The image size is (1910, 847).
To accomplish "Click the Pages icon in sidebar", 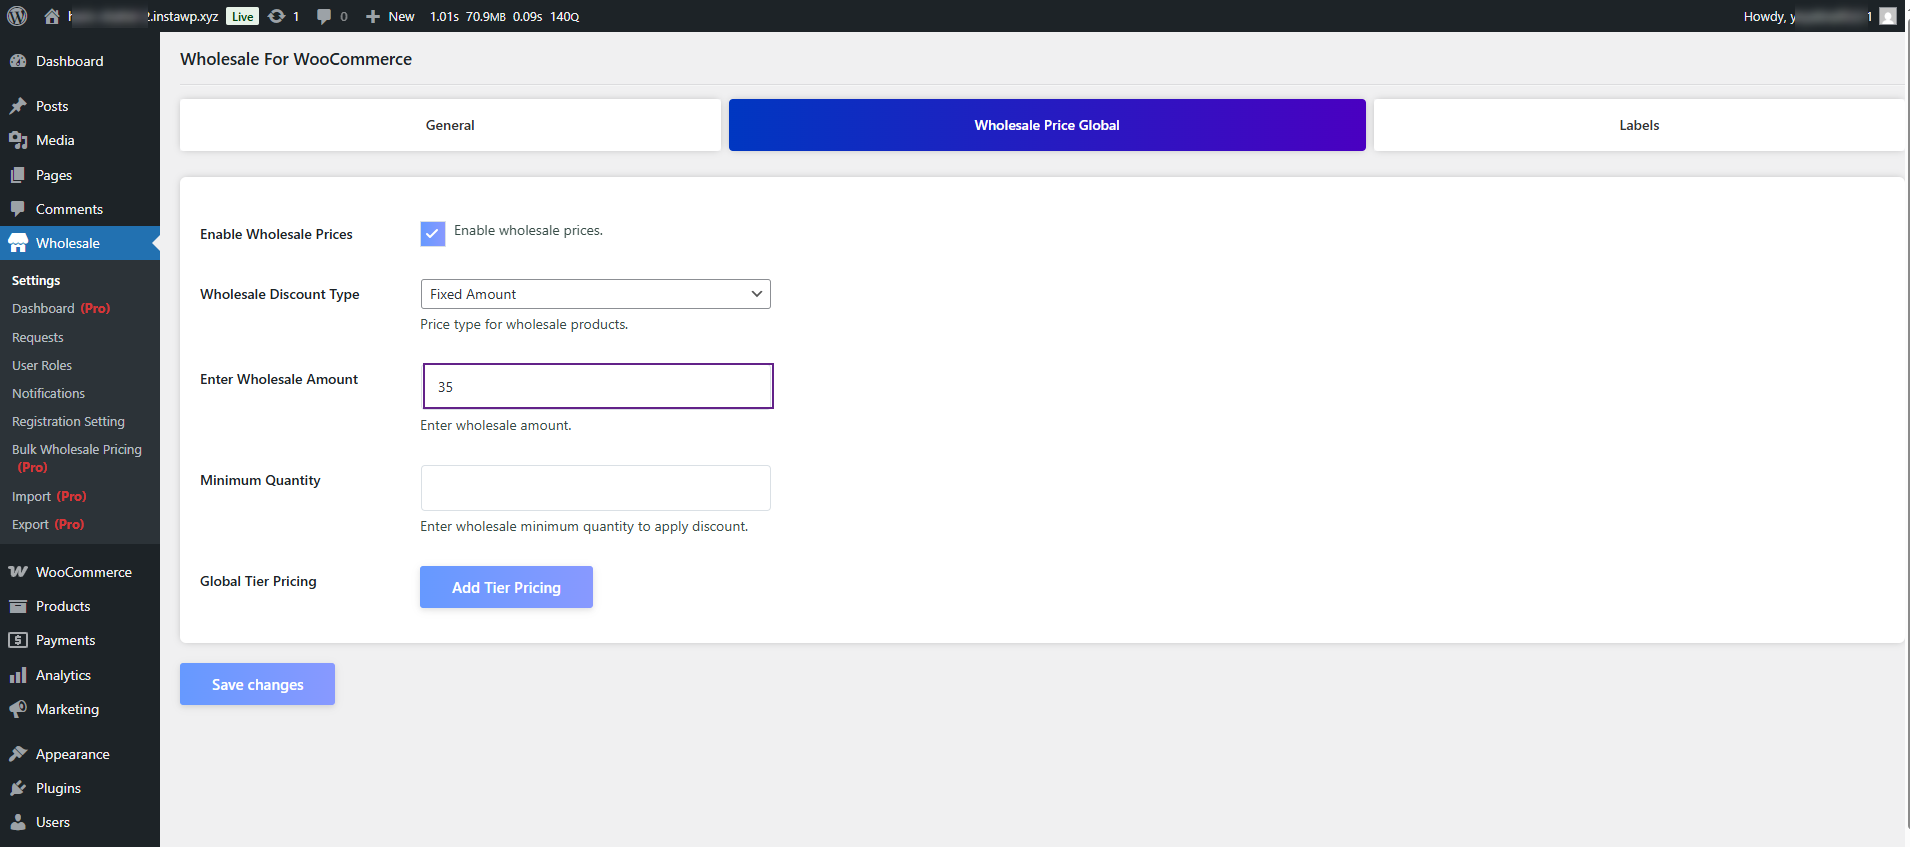I will (x=18, y=175).
